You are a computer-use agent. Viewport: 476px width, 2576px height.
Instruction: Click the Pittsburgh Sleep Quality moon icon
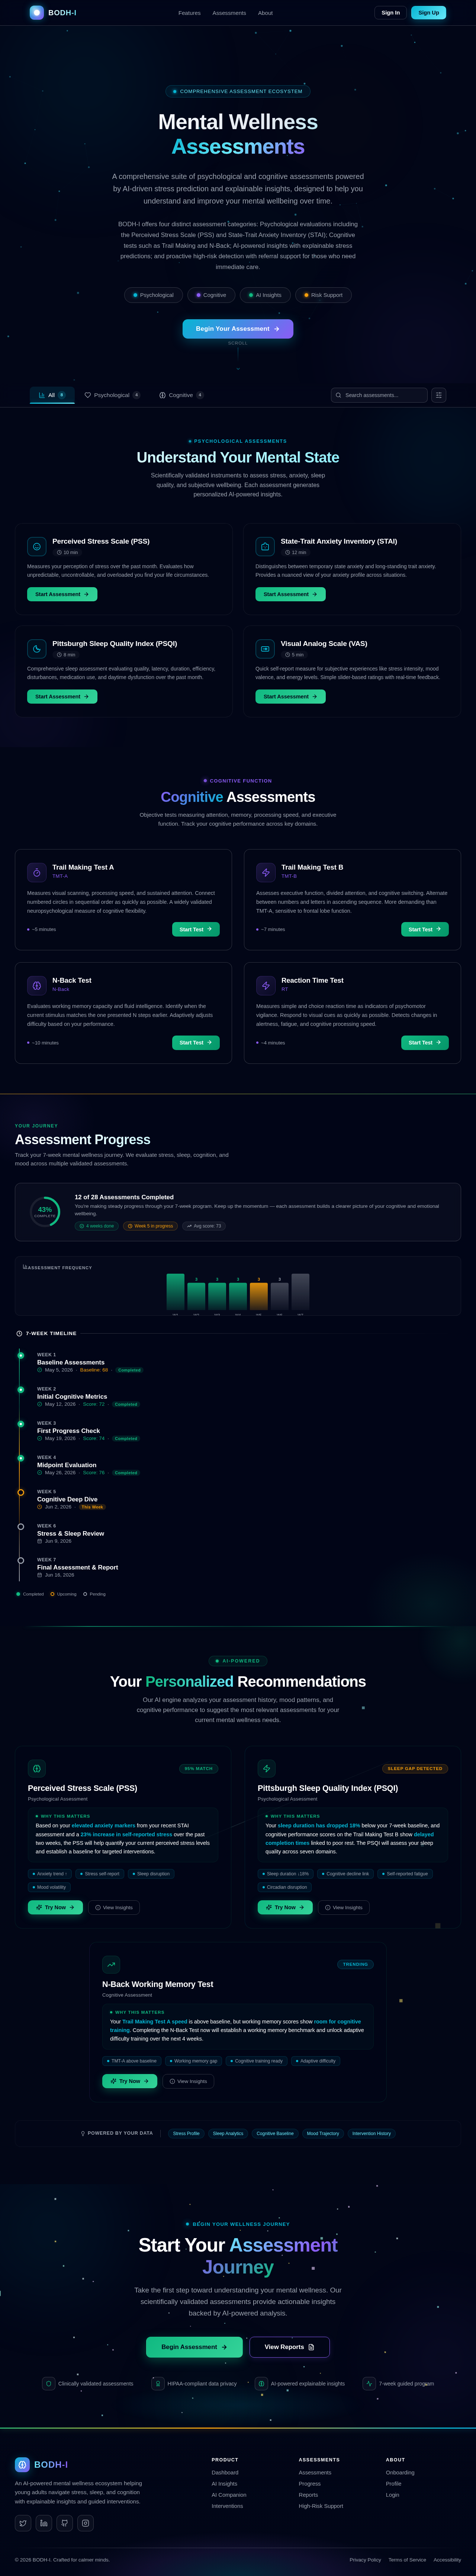click(37, 649)
